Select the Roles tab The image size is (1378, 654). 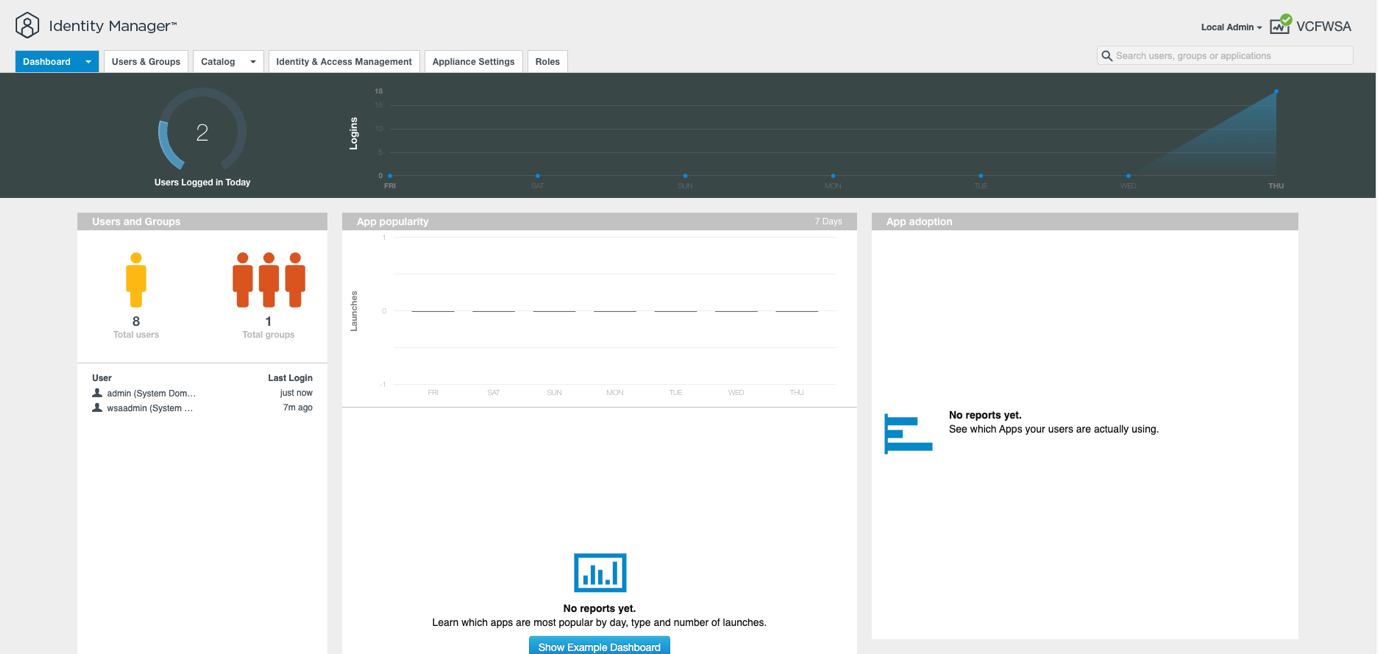[547, 62]
